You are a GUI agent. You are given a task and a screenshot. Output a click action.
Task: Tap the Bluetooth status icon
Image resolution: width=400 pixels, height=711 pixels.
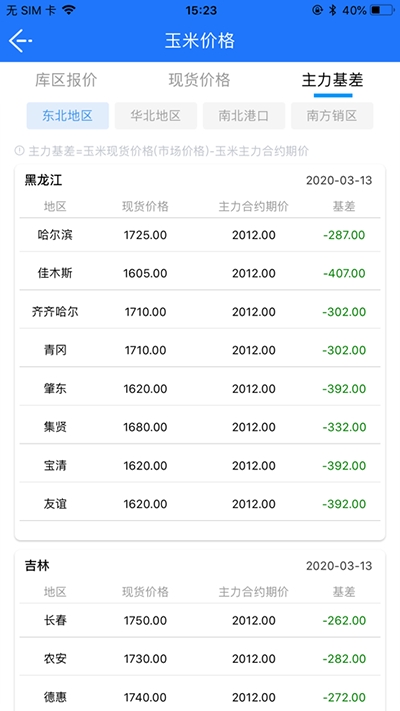332,10
